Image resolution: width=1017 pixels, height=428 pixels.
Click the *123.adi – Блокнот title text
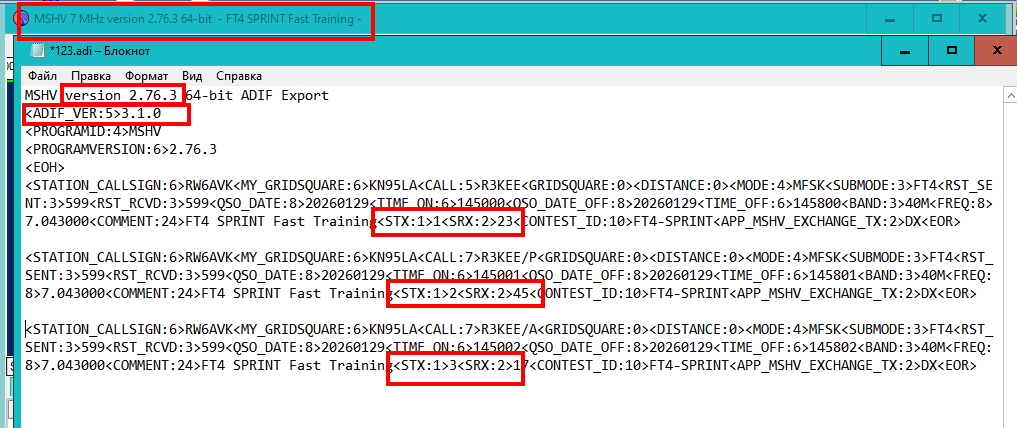point(100,51)
